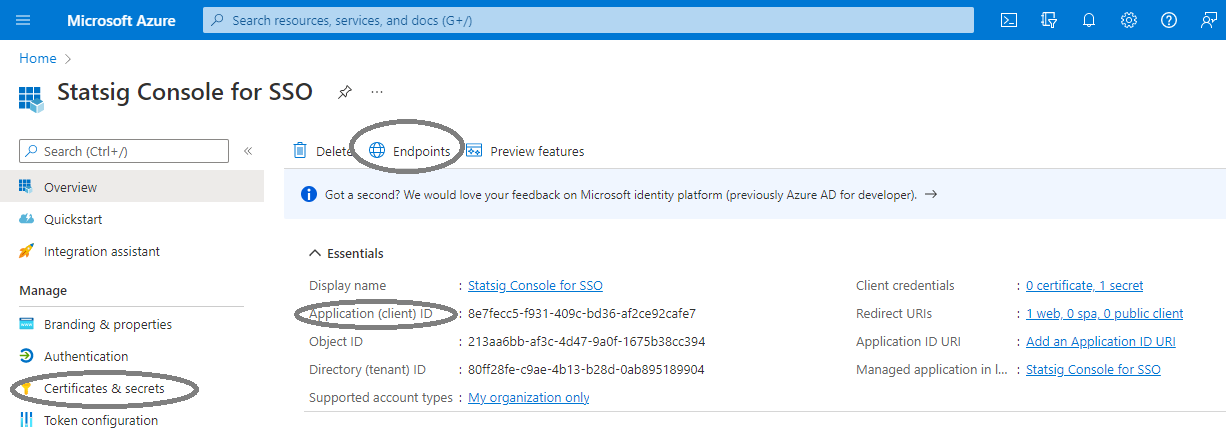The height and width of the screenshot is (435, 1226).
Task: Open the notifications bell
Action: pyautogui.click(x=1089, y=20)
